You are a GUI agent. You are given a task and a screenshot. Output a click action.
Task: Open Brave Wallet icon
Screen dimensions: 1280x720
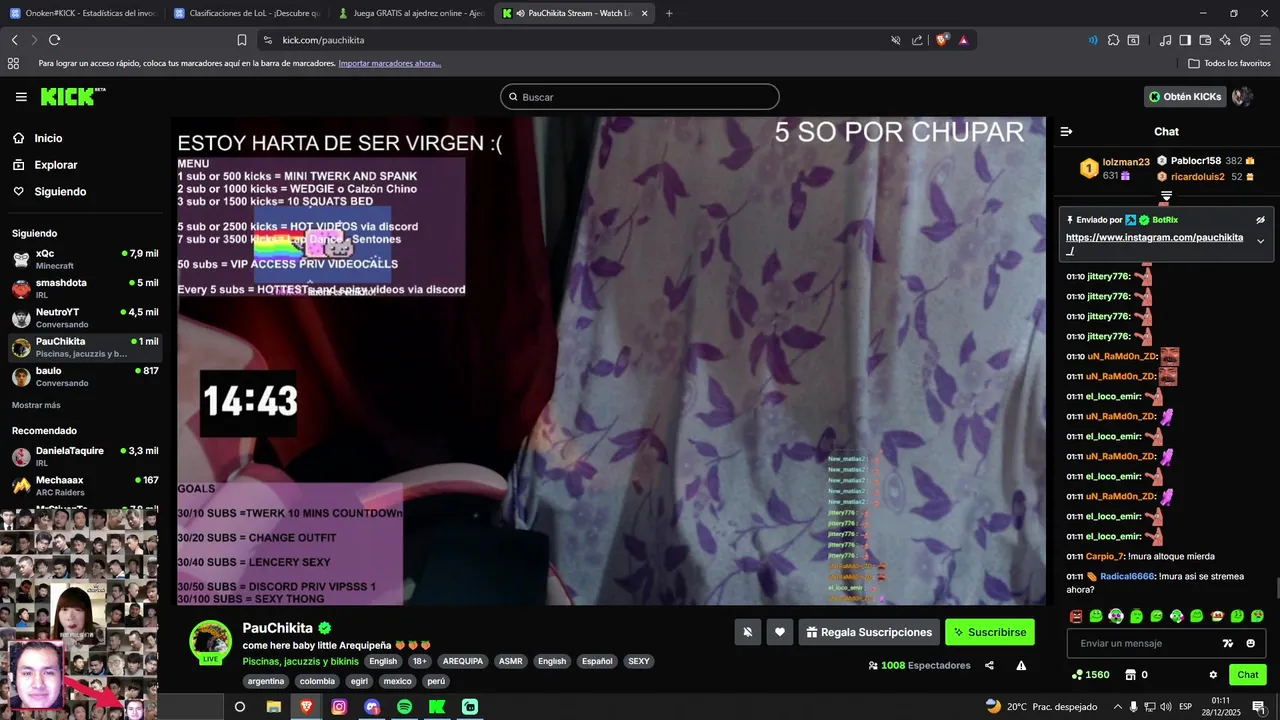tap(1205, 40)
